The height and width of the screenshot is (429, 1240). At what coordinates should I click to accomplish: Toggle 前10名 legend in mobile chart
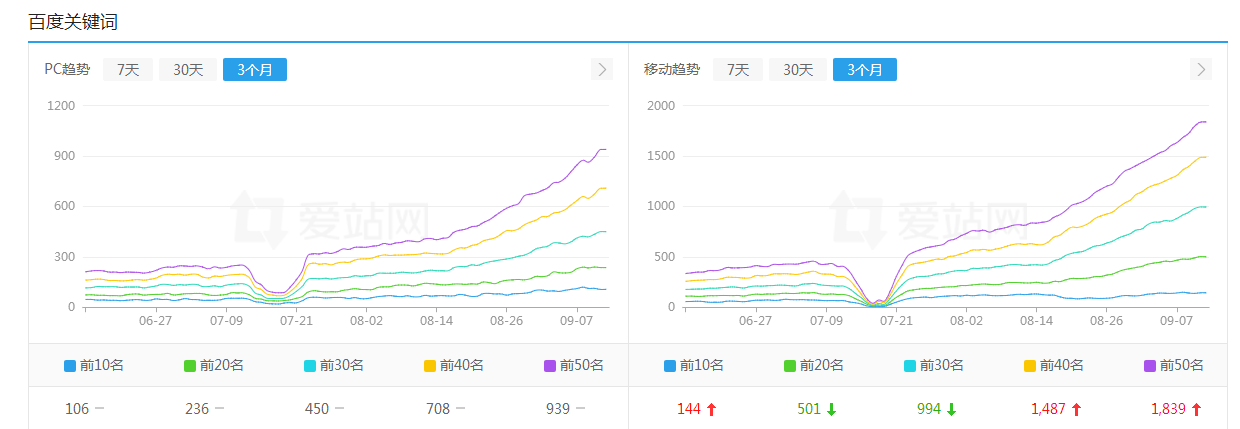tap(694, 366)
